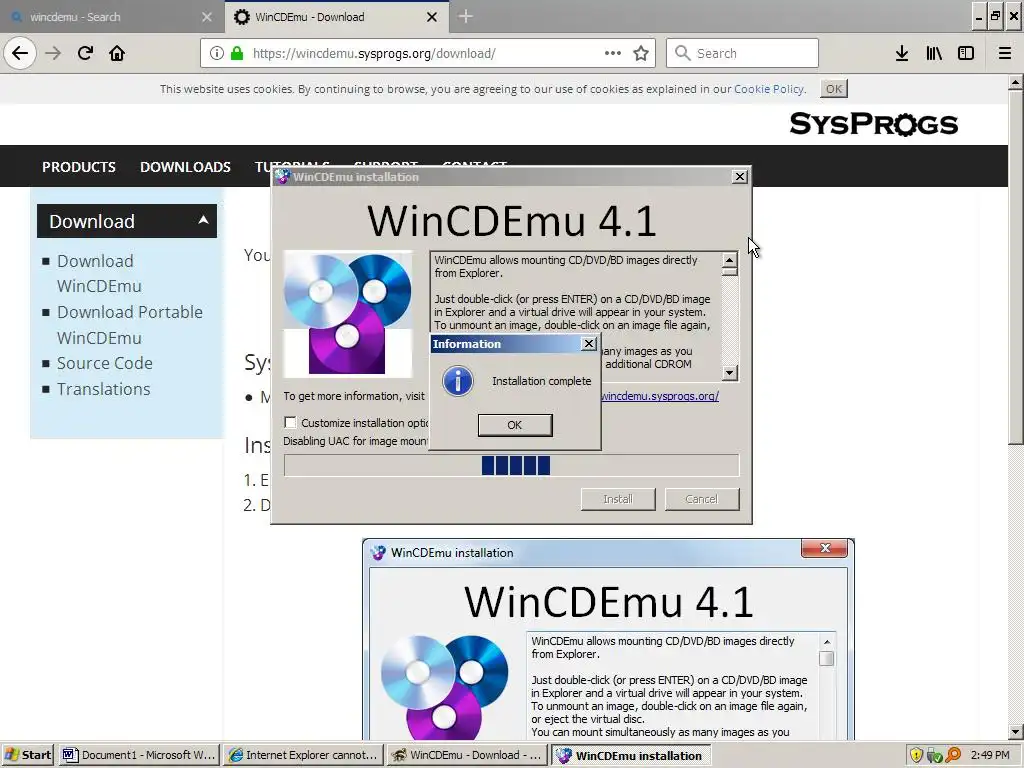Click the installer description scroll down arrow
Image resolution: width=1024 pixels, height=768 pixels.
point(729,373)
